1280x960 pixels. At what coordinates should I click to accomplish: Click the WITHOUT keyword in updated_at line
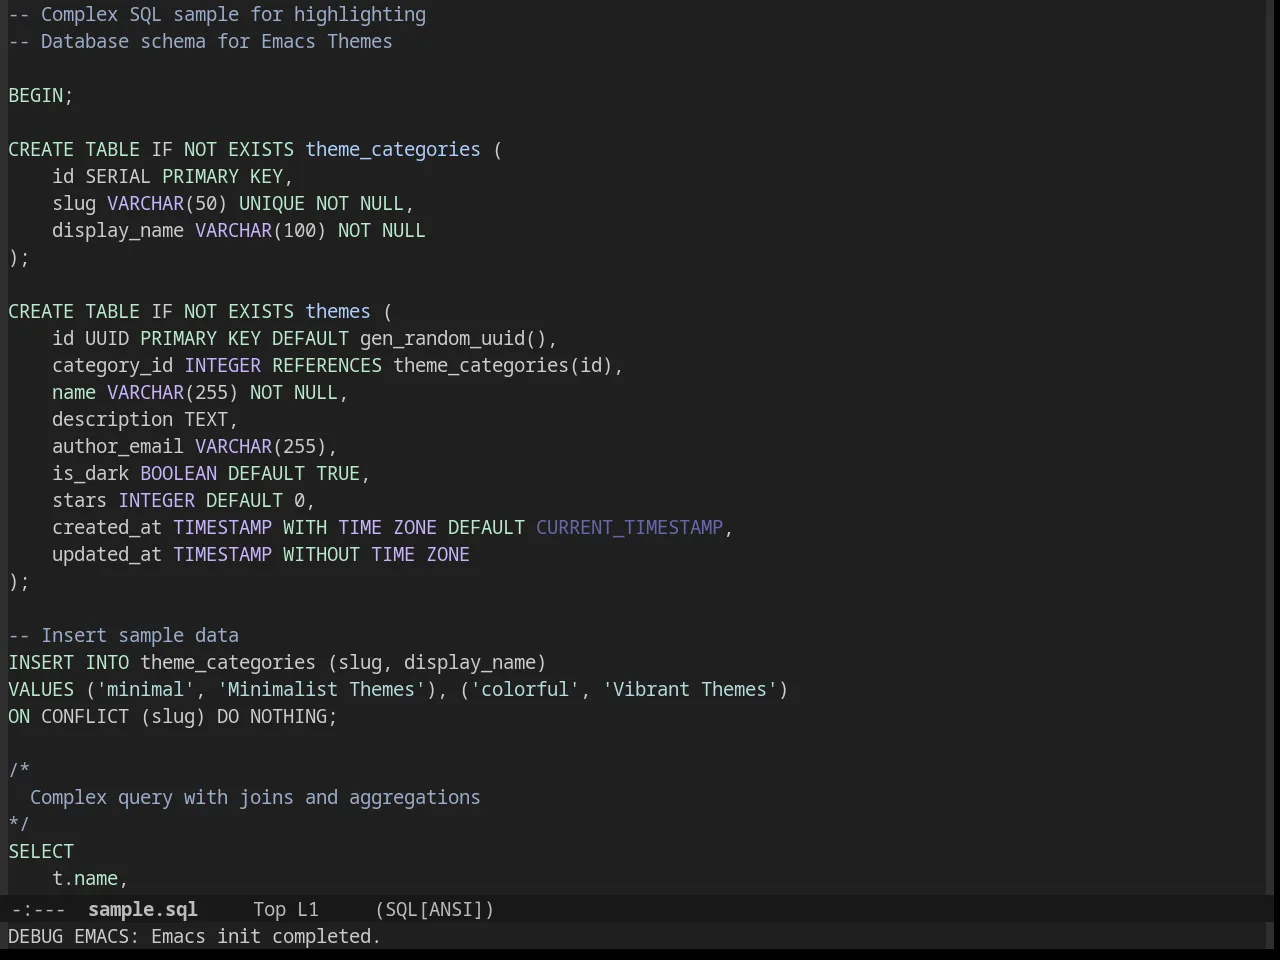pos(321,554)
